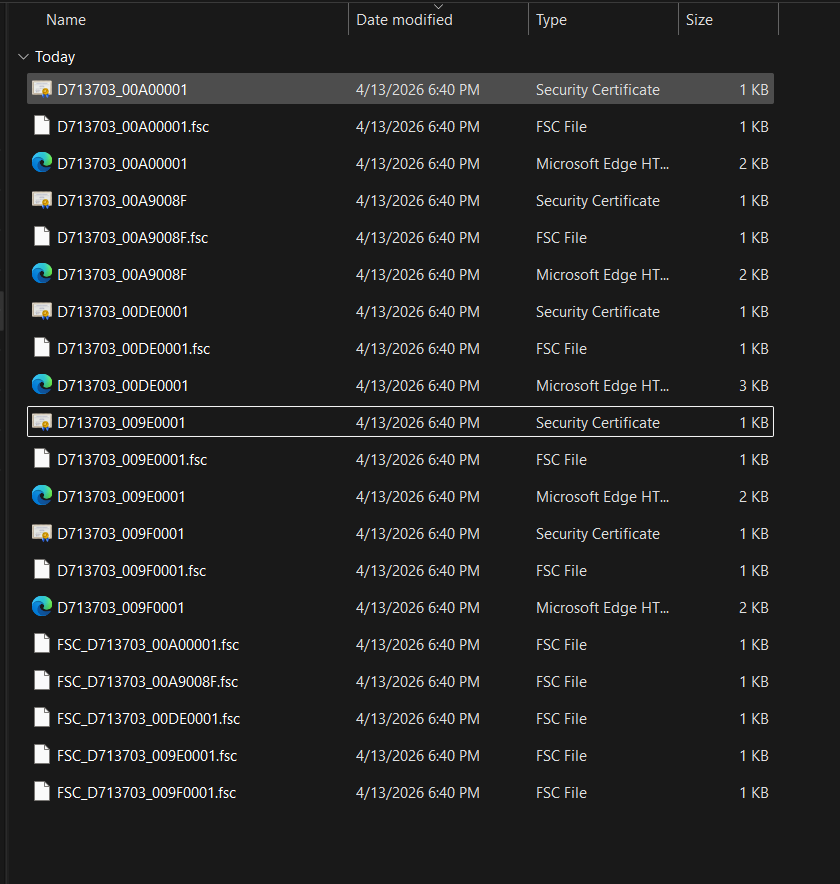The width and height of the screenshot is (840, 884).
Task: Sort files by the Size column
Action: (x=699, y=20)
